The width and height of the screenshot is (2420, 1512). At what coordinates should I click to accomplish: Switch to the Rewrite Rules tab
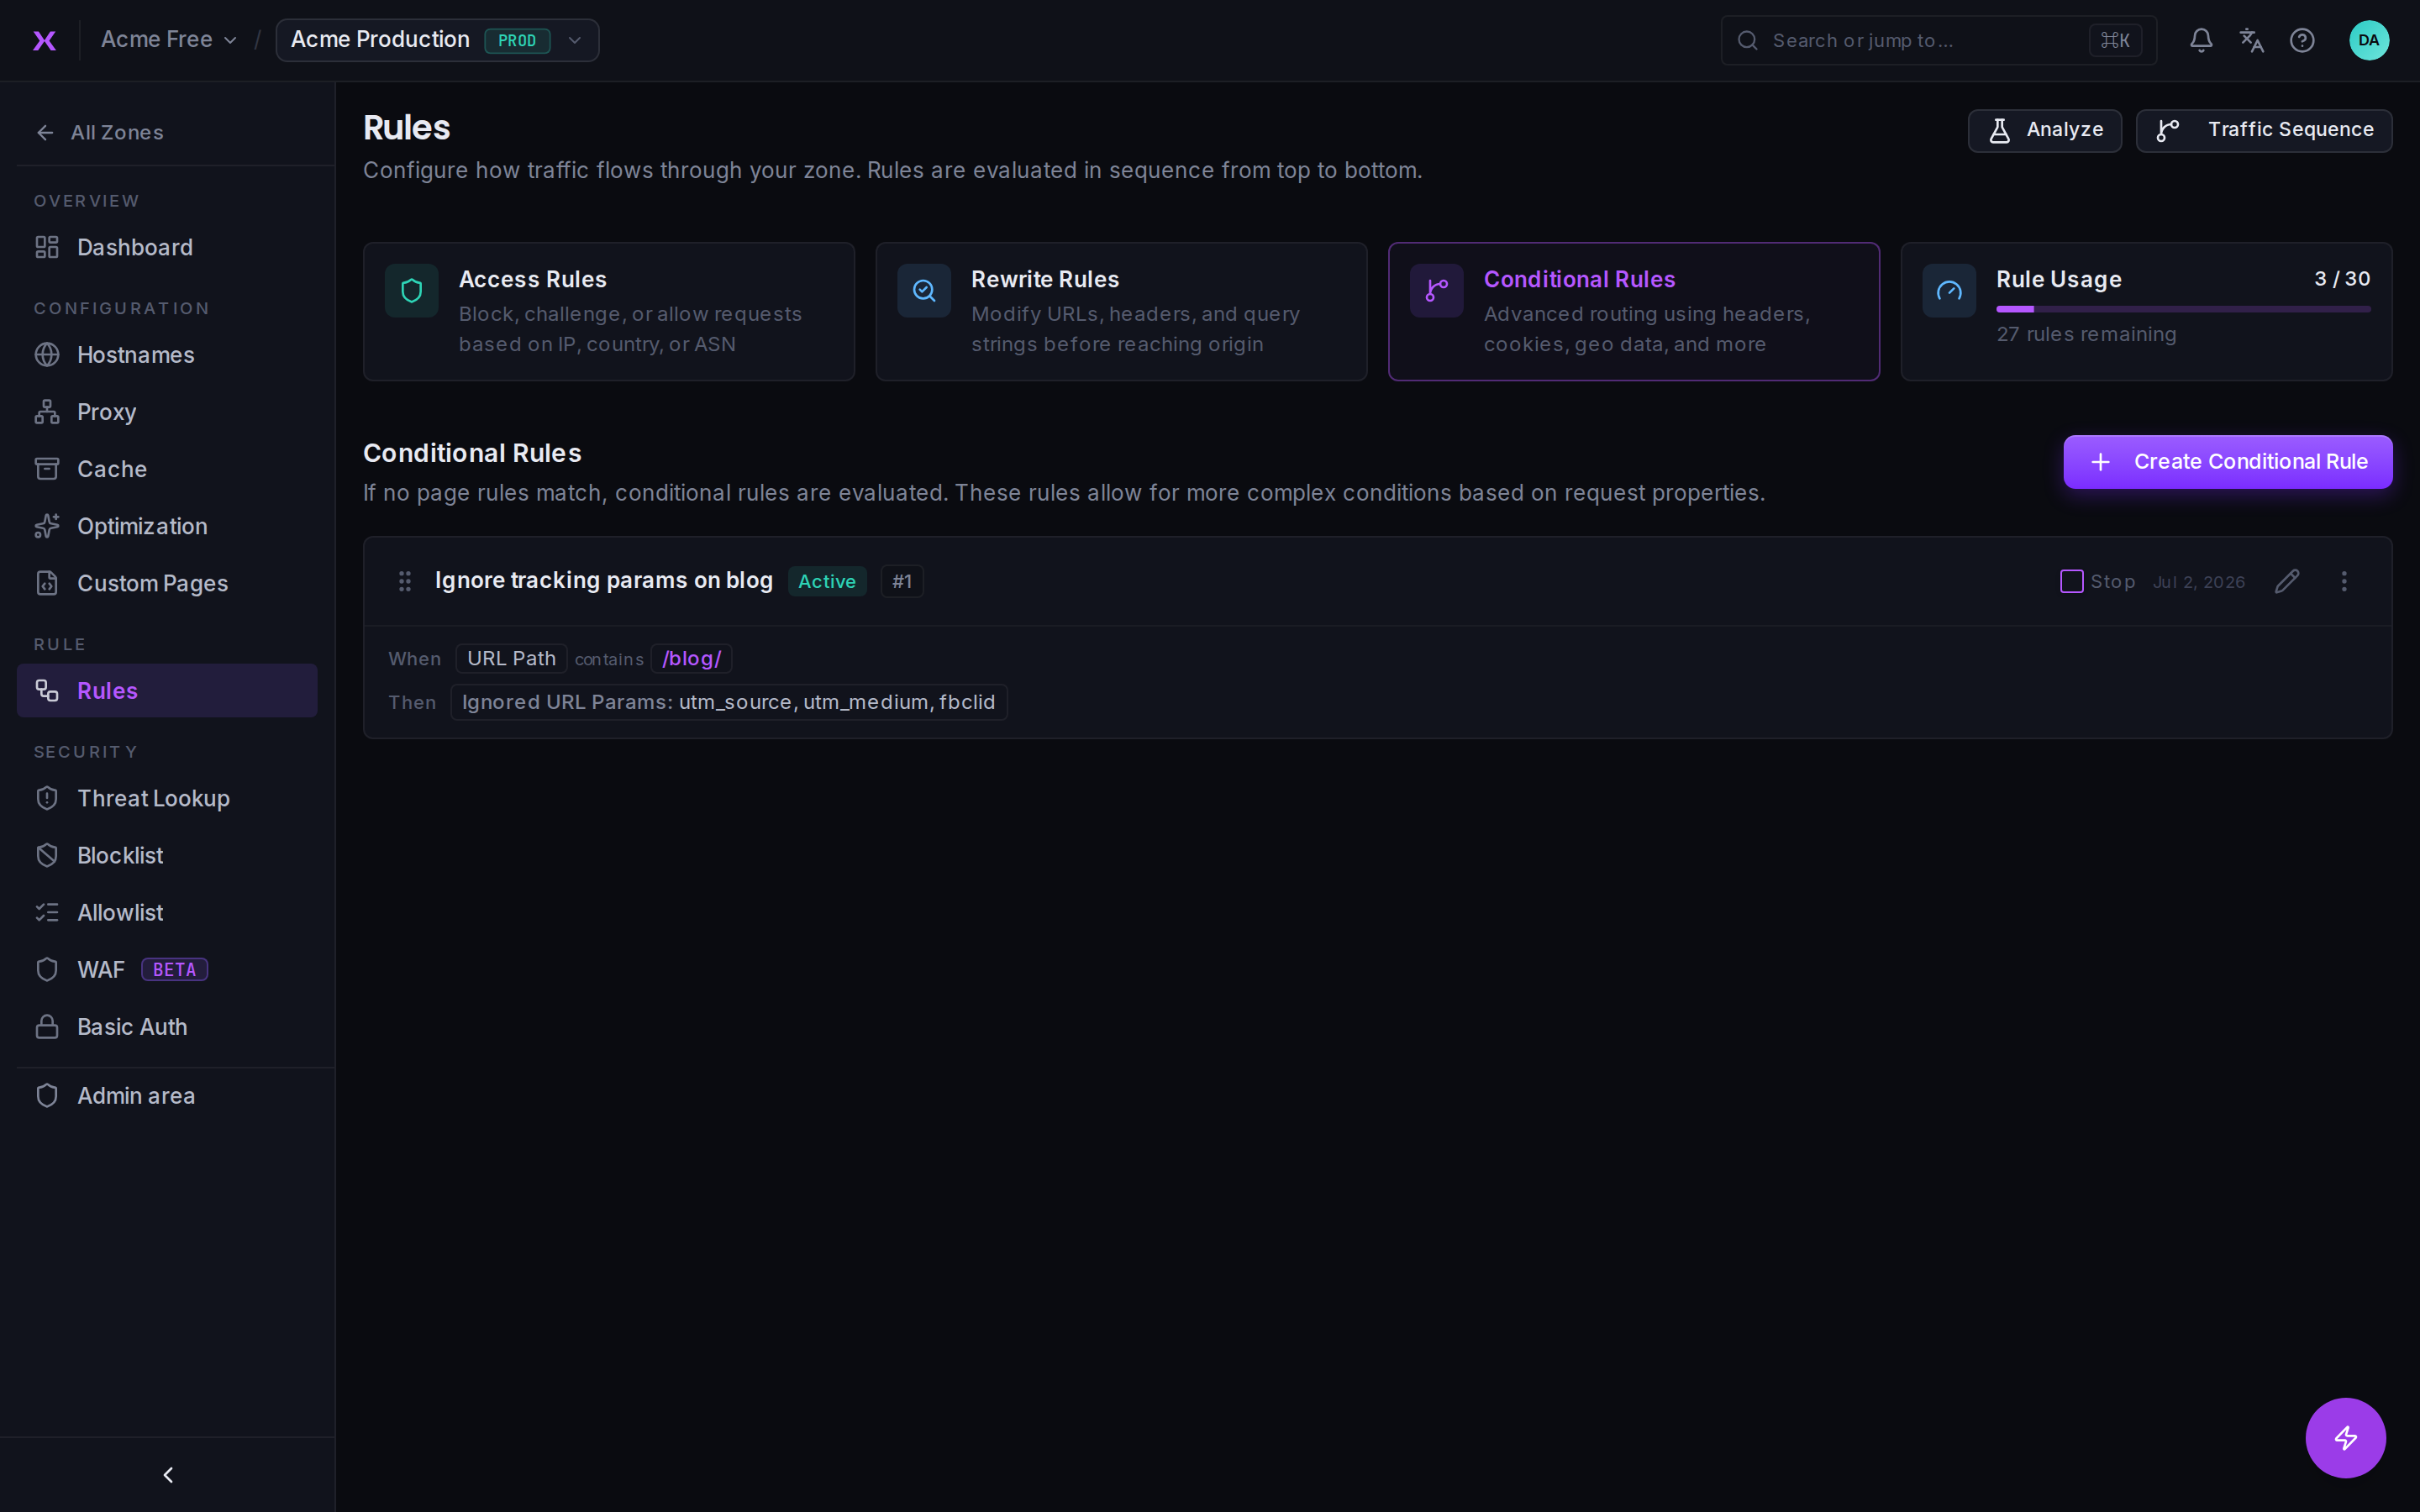pos(1121,311)
